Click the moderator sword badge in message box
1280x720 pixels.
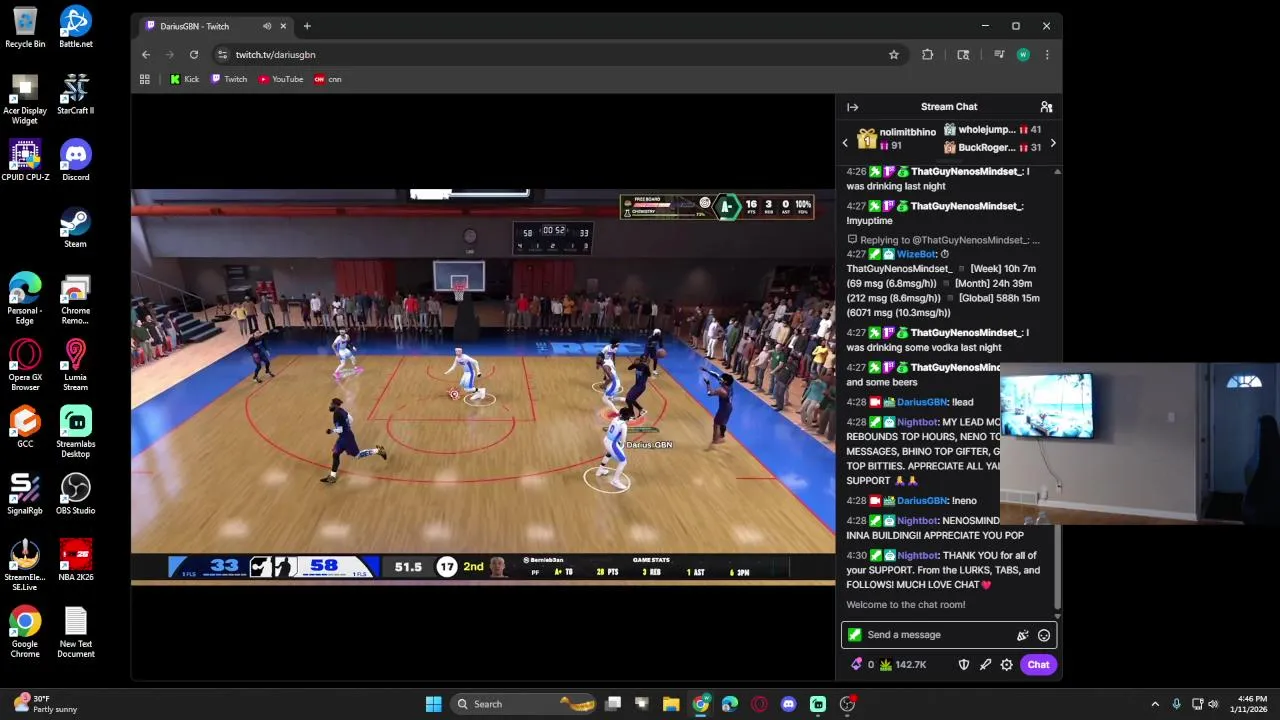coord(854,635)
